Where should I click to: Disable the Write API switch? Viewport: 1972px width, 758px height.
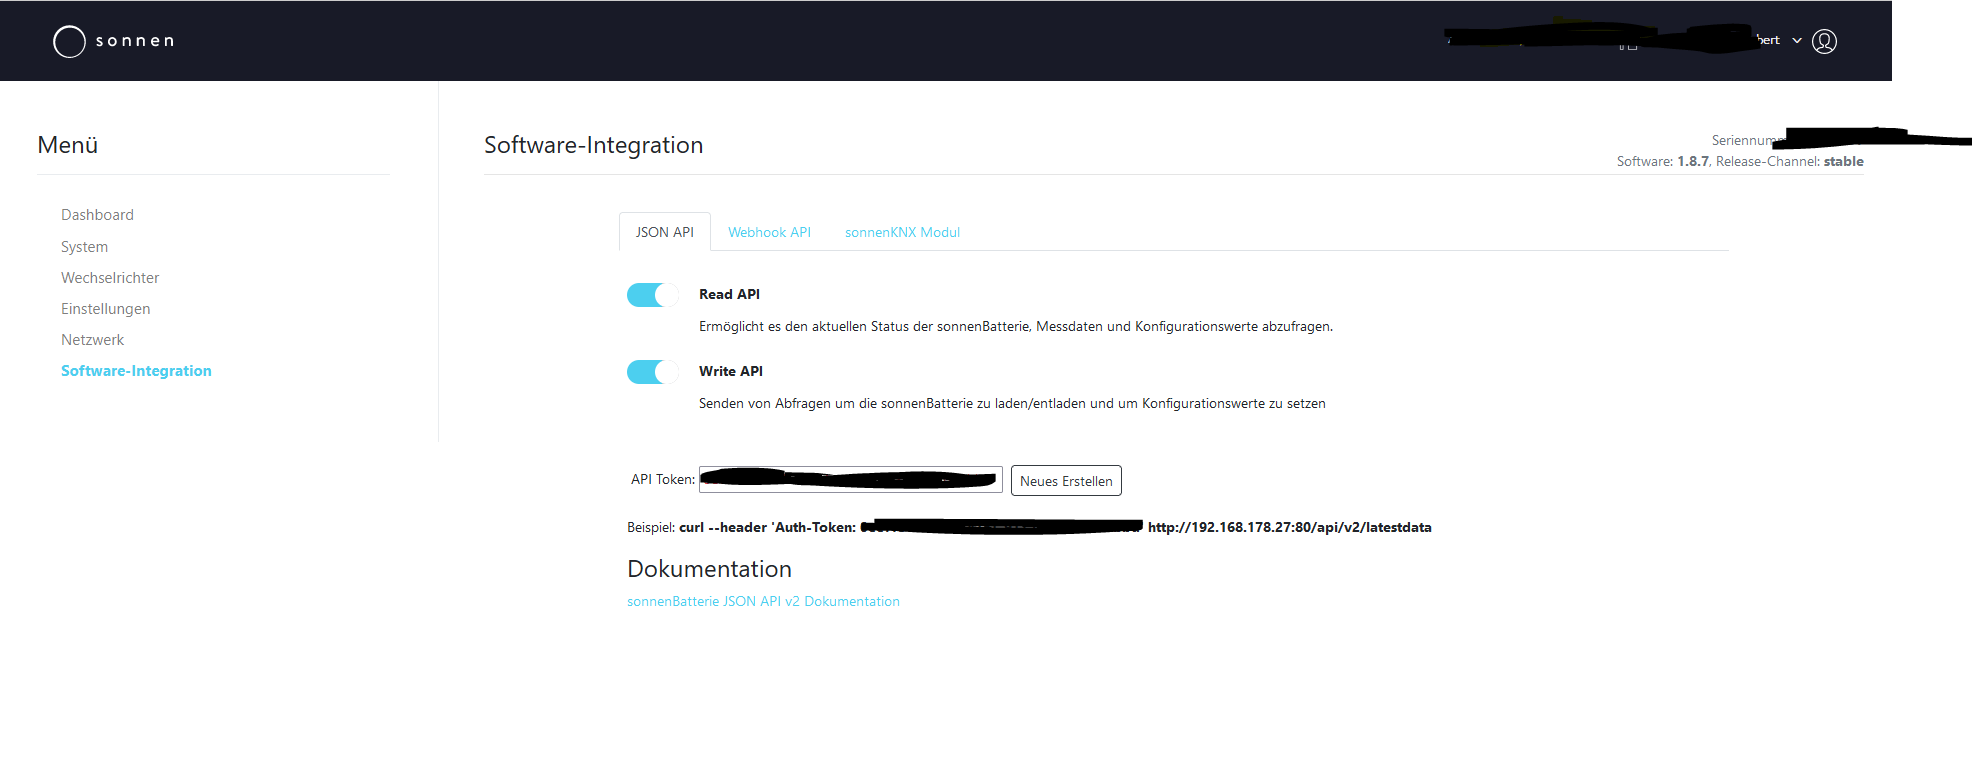[652, 372]
